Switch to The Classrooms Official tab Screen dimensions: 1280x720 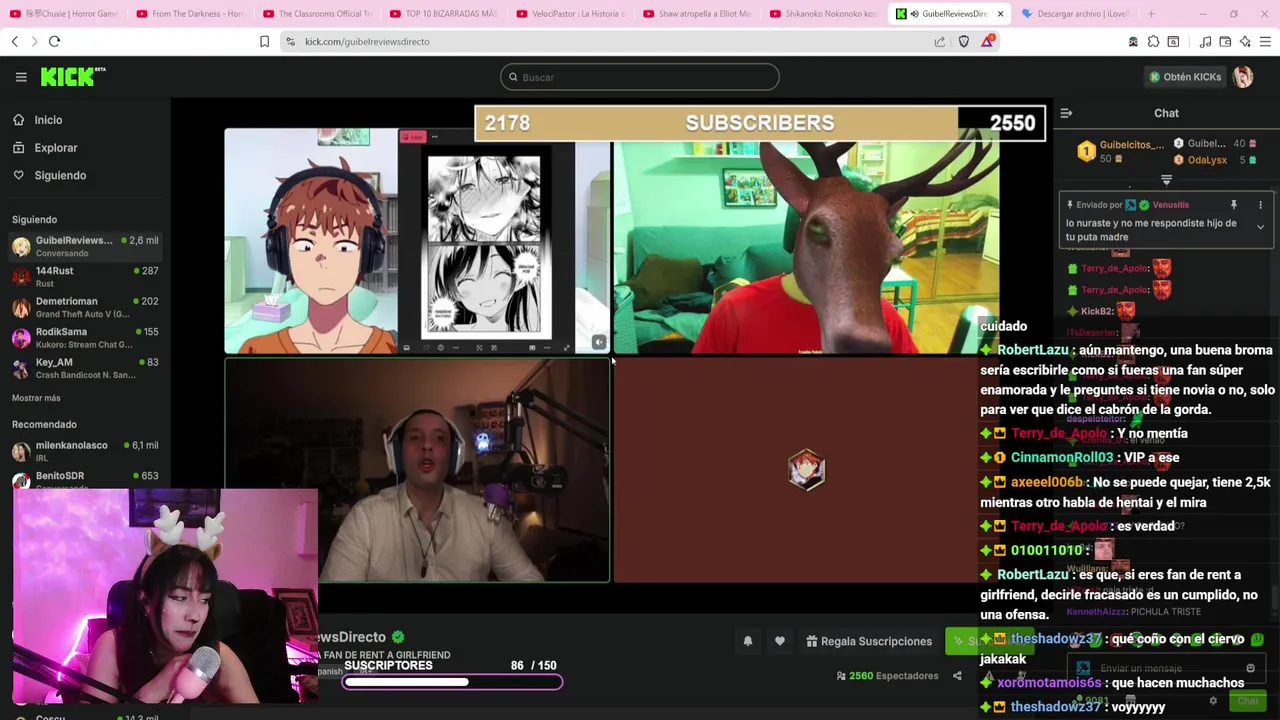[x=318, y=14]
